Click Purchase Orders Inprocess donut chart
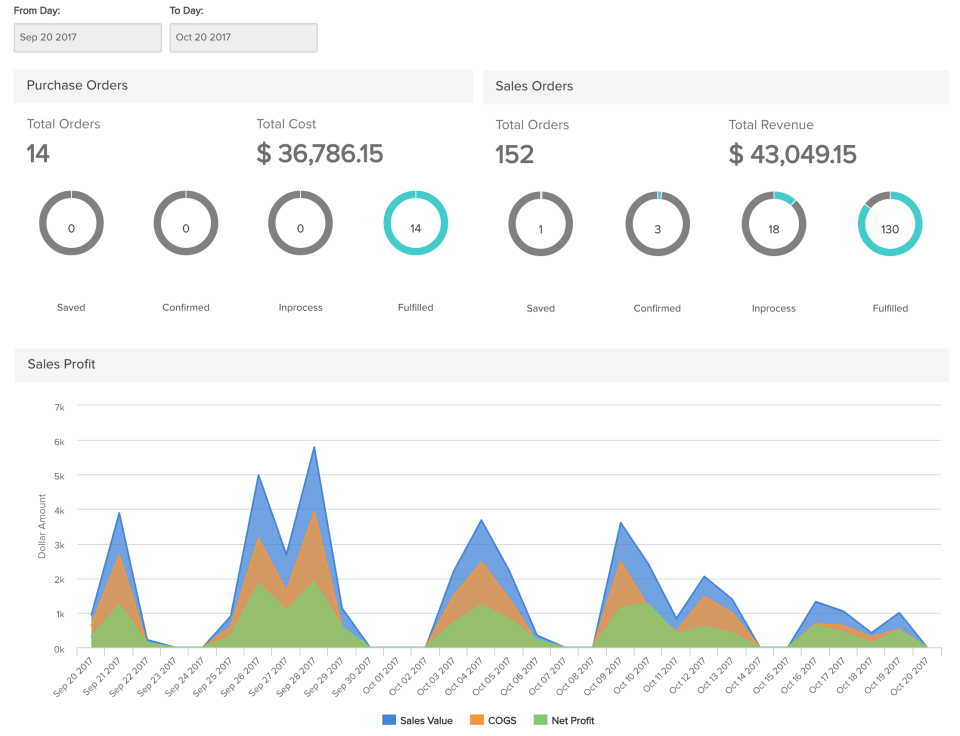 (x=300, y=223)
